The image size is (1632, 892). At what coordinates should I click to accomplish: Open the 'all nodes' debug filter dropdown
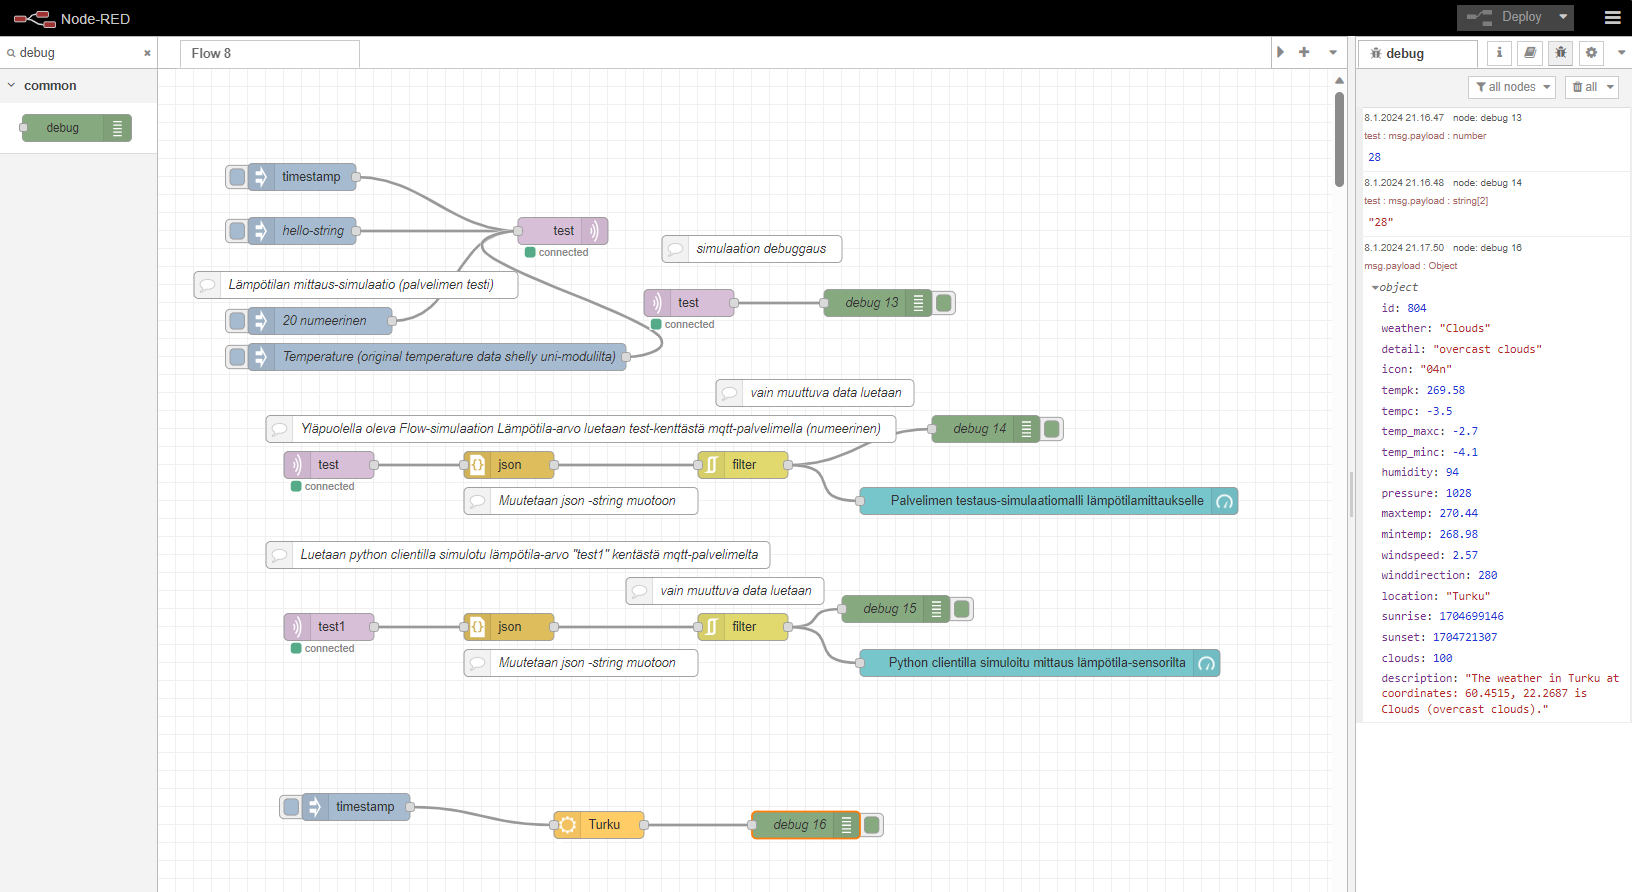tap(1512, 87)
